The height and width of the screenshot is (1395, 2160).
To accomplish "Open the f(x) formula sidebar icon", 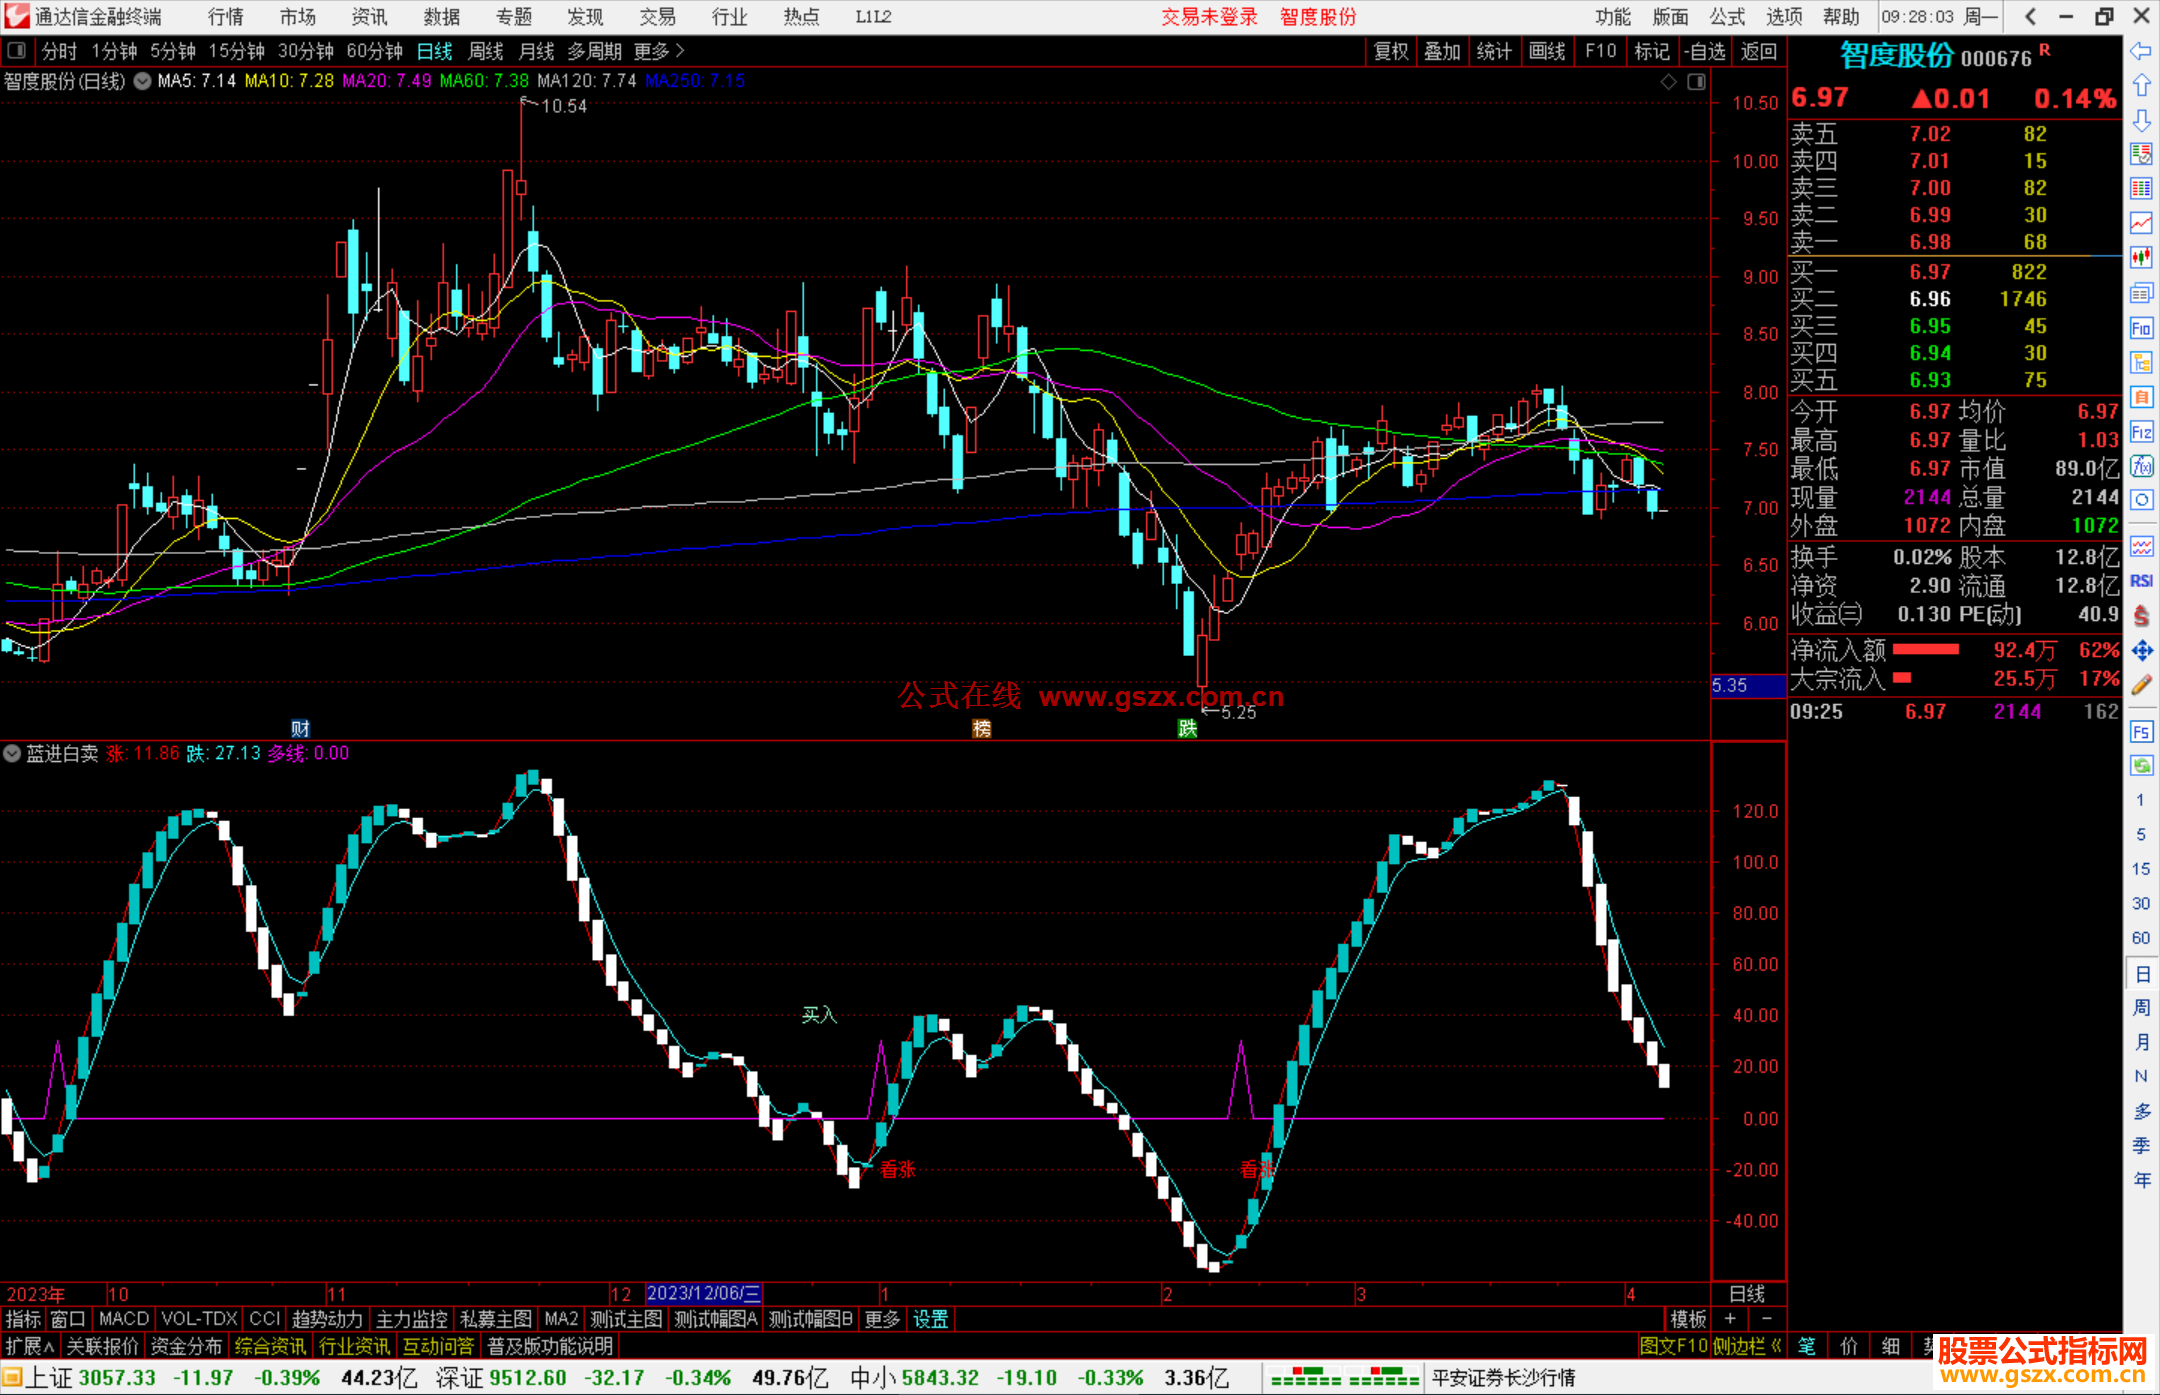I will (2141, 466).
